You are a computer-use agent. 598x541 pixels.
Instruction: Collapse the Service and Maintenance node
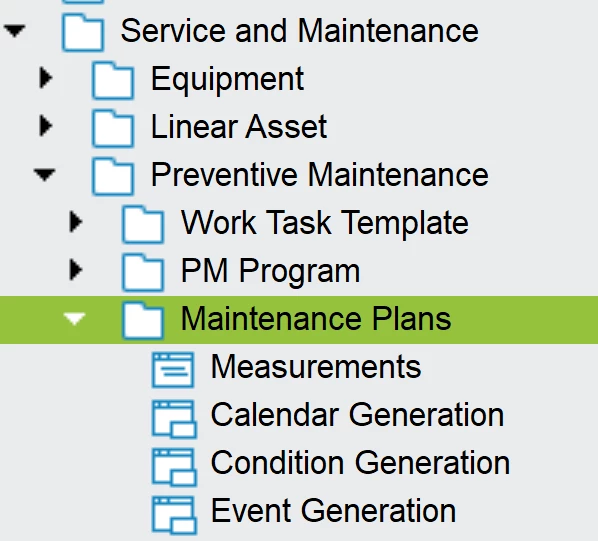(x=14, y=31)
